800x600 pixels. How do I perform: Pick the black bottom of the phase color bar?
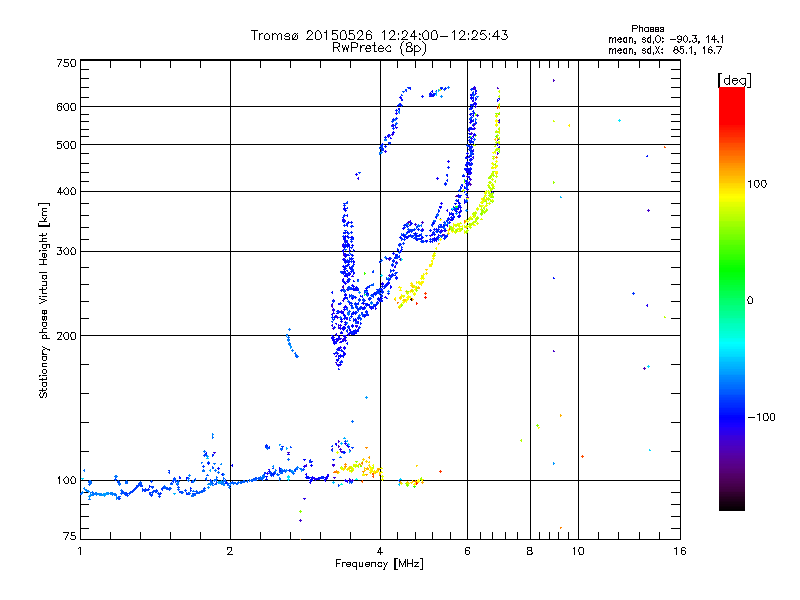point(732,505)
